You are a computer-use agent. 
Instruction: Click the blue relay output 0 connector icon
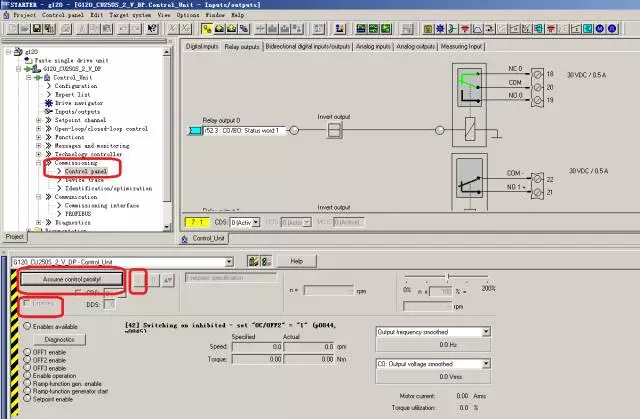[197, 130]
